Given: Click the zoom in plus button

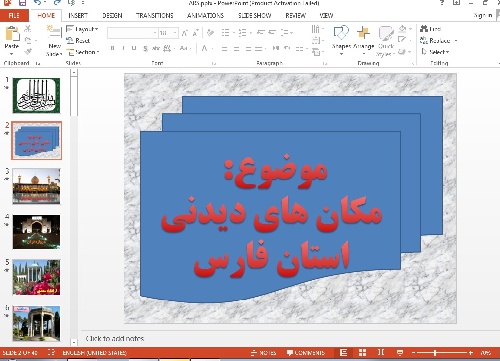Looking at the screenshot, I should tap(470, 352).
